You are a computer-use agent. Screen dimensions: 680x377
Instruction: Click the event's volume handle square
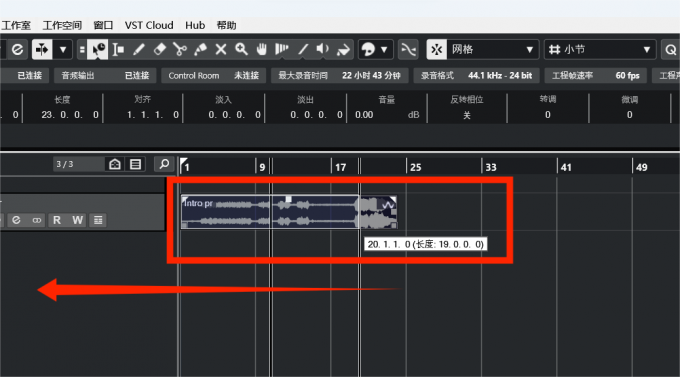[288, 199]
